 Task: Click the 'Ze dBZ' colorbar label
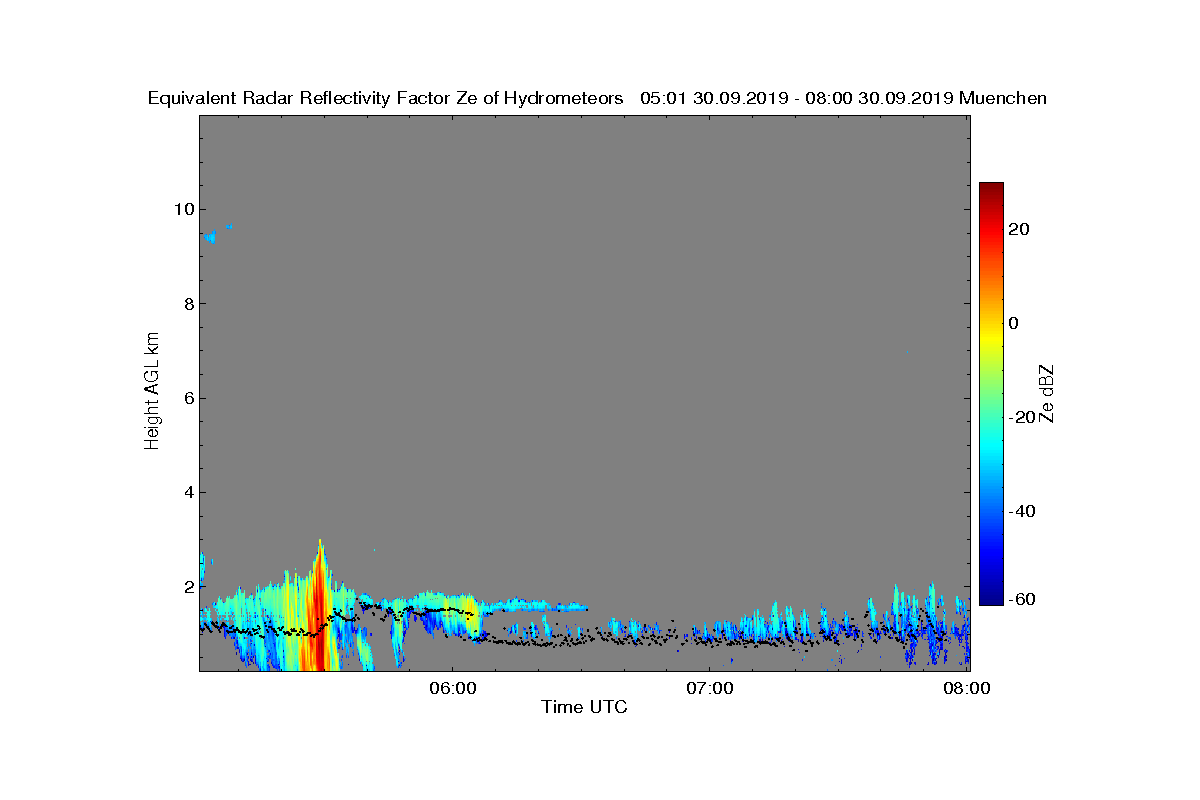tap(1047, 394)
